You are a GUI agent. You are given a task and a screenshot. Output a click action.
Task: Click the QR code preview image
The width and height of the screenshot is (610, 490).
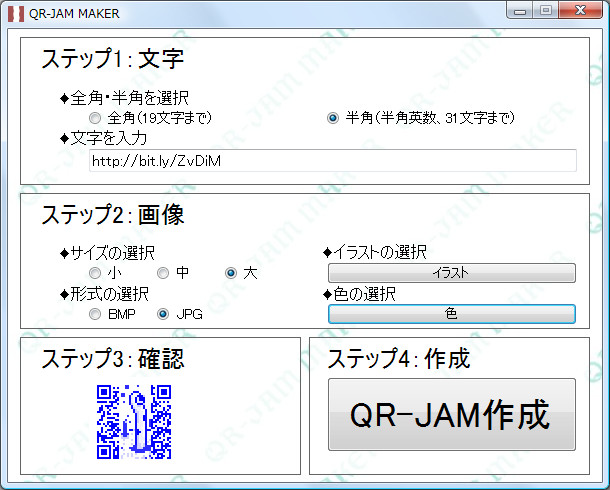click(x=134, y=422)
